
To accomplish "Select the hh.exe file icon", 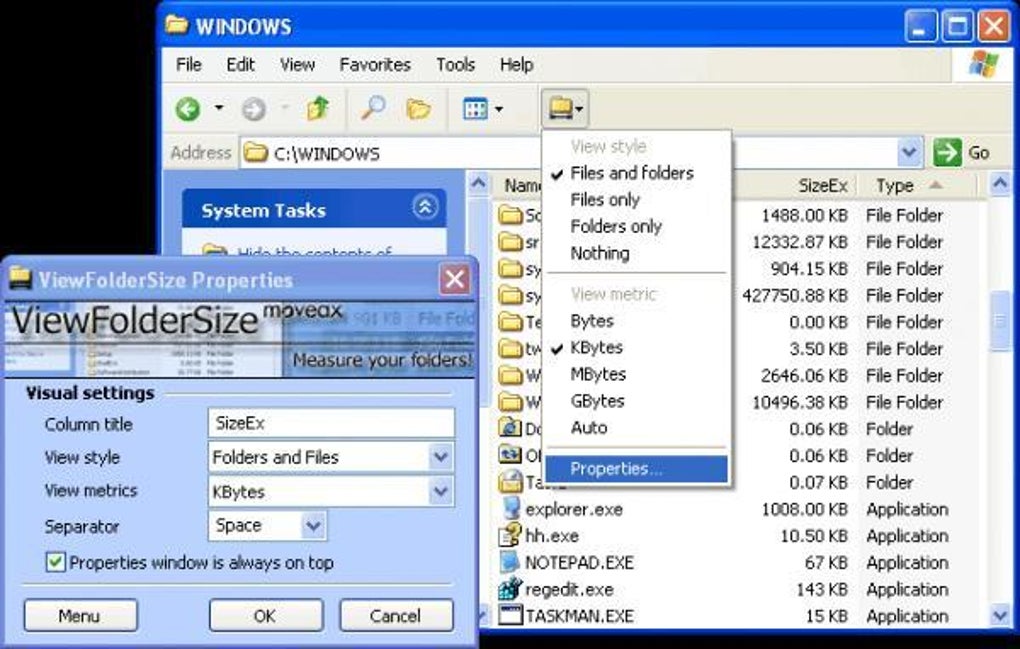I will click(511, 535).
